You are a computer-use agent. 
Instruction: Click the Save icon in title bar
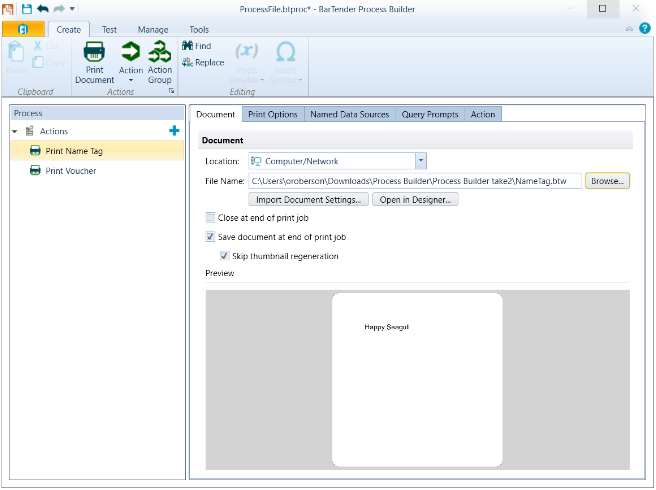[27, 8]
